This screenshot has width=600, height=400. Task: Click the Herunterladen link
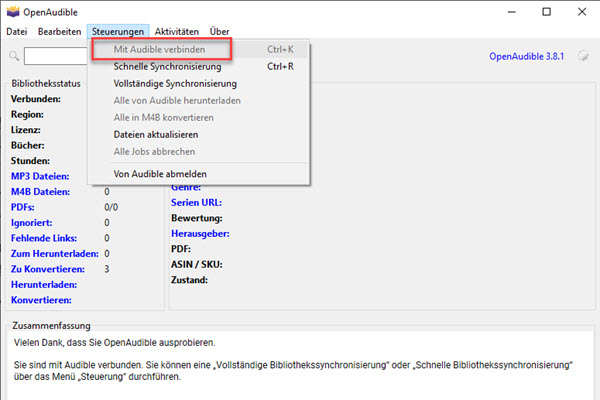tap(44, 285)
